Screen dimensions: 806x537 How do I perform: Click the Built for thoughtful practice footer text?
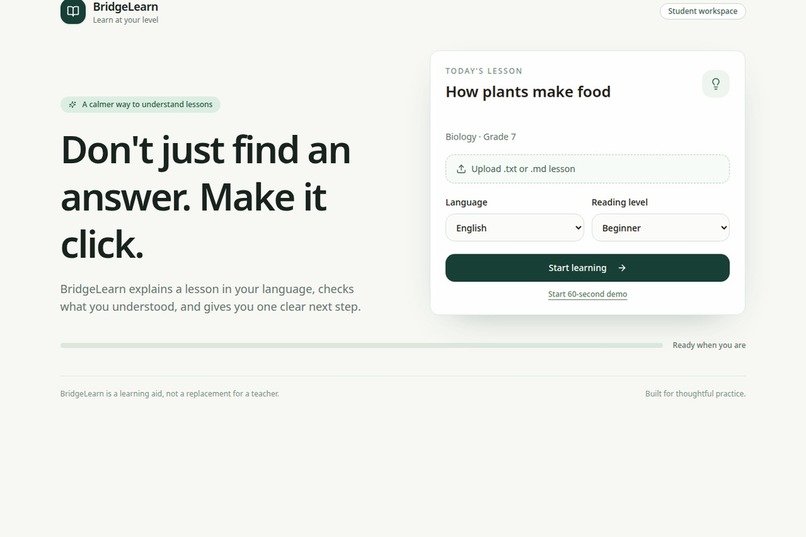[695, 394]
